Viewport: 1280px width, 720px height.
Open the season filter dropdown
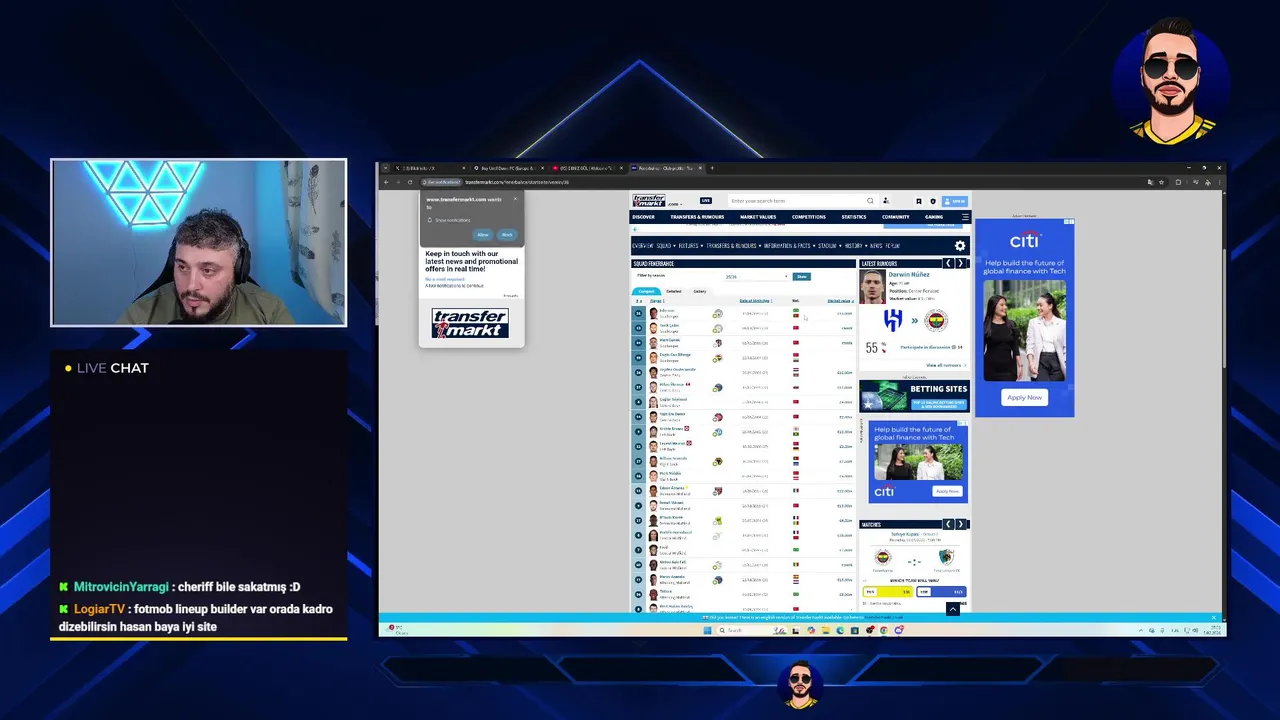coord(757,277)
